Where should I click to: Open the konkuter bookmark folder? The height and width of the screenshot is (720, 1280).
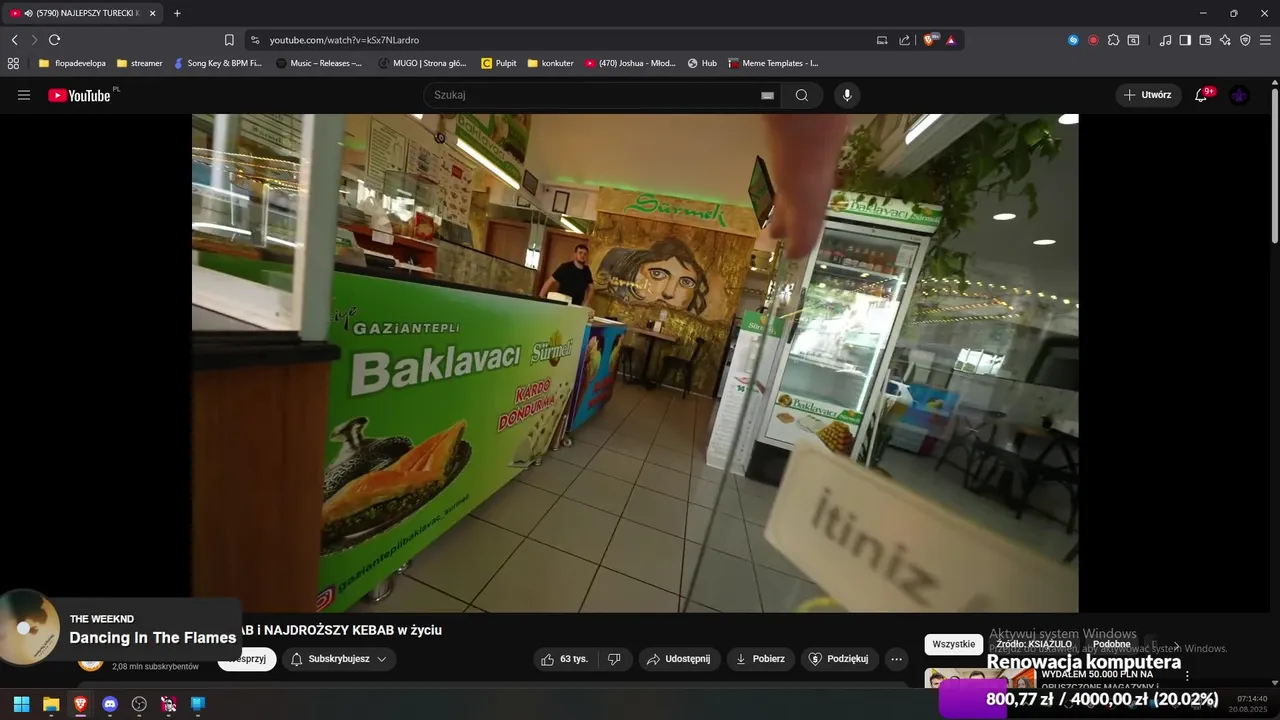550,63
